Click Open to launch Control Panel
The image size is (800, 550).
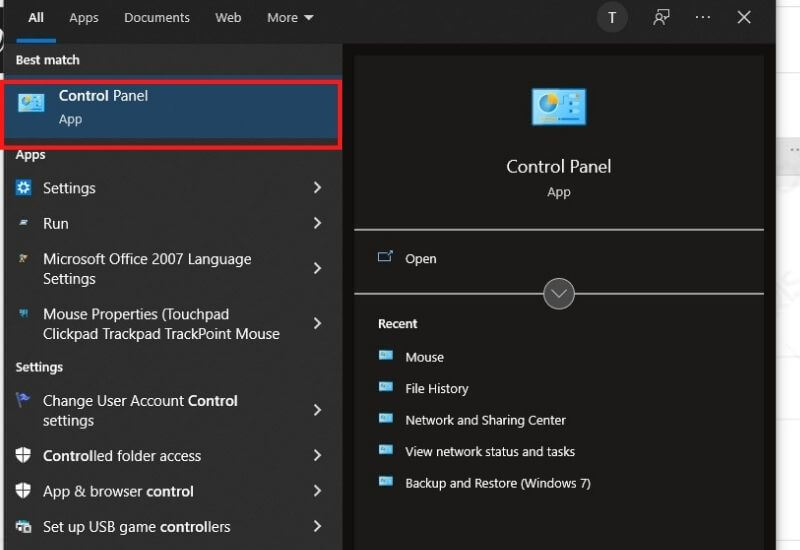pyautogui.click(x=420, y=258)
